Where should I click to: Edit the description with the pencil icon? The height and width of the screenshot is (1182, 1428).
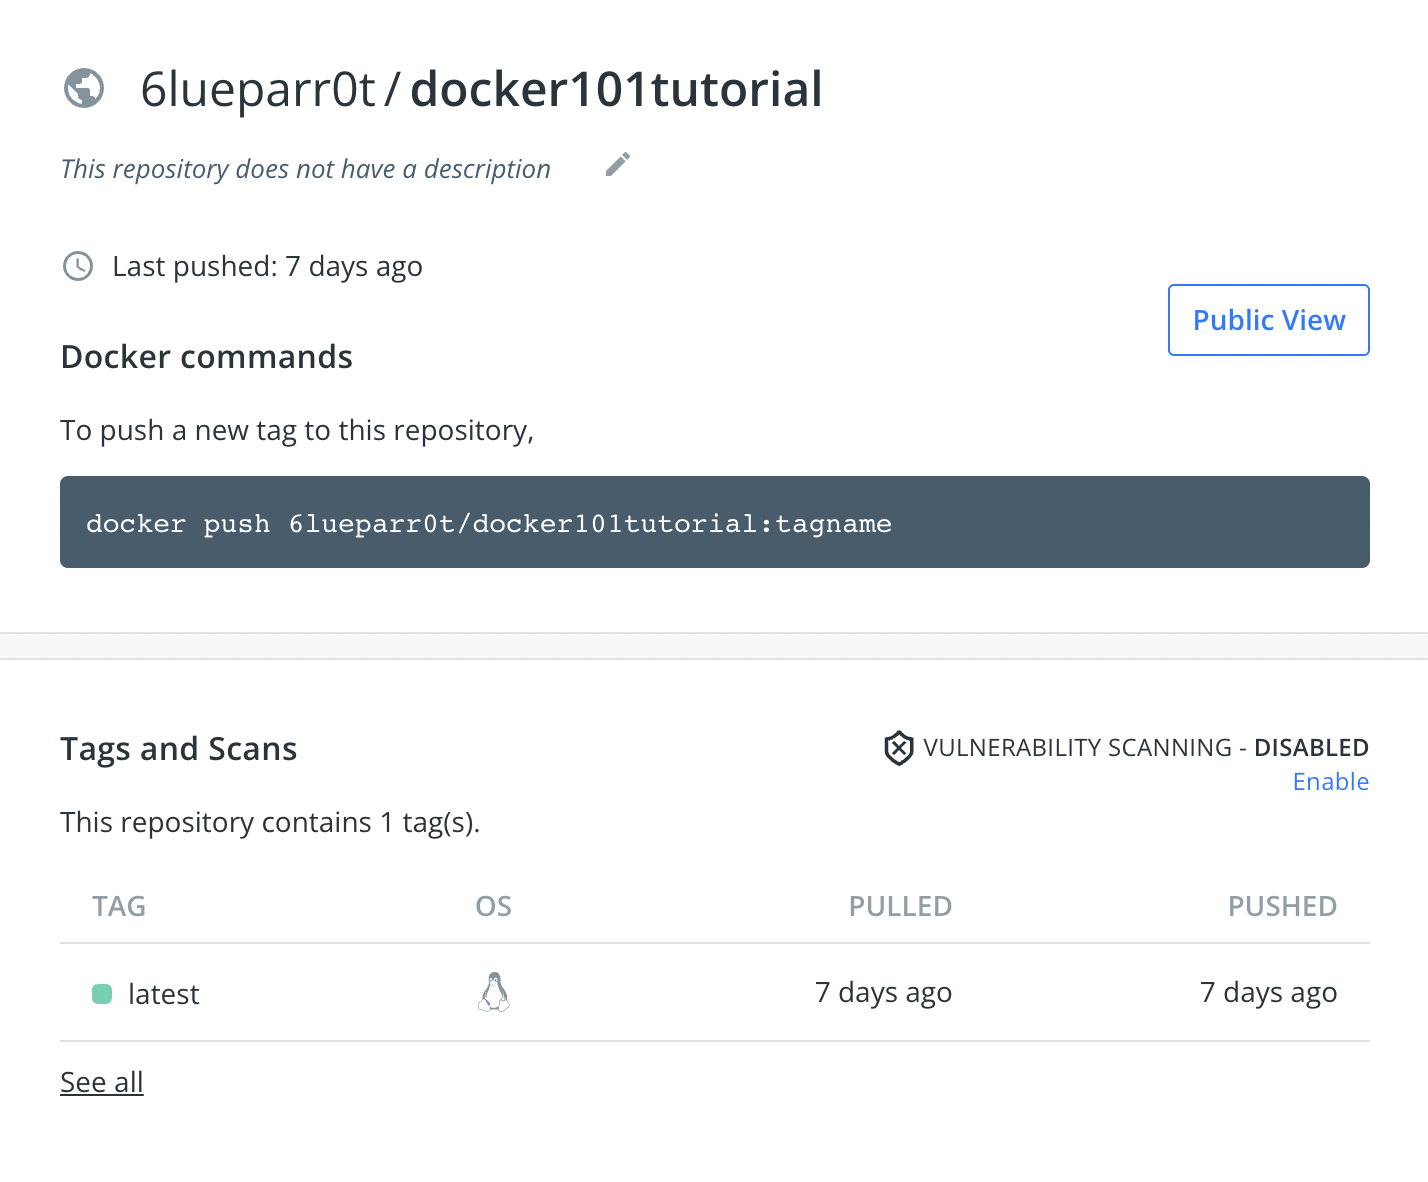[x=618, y=164]
